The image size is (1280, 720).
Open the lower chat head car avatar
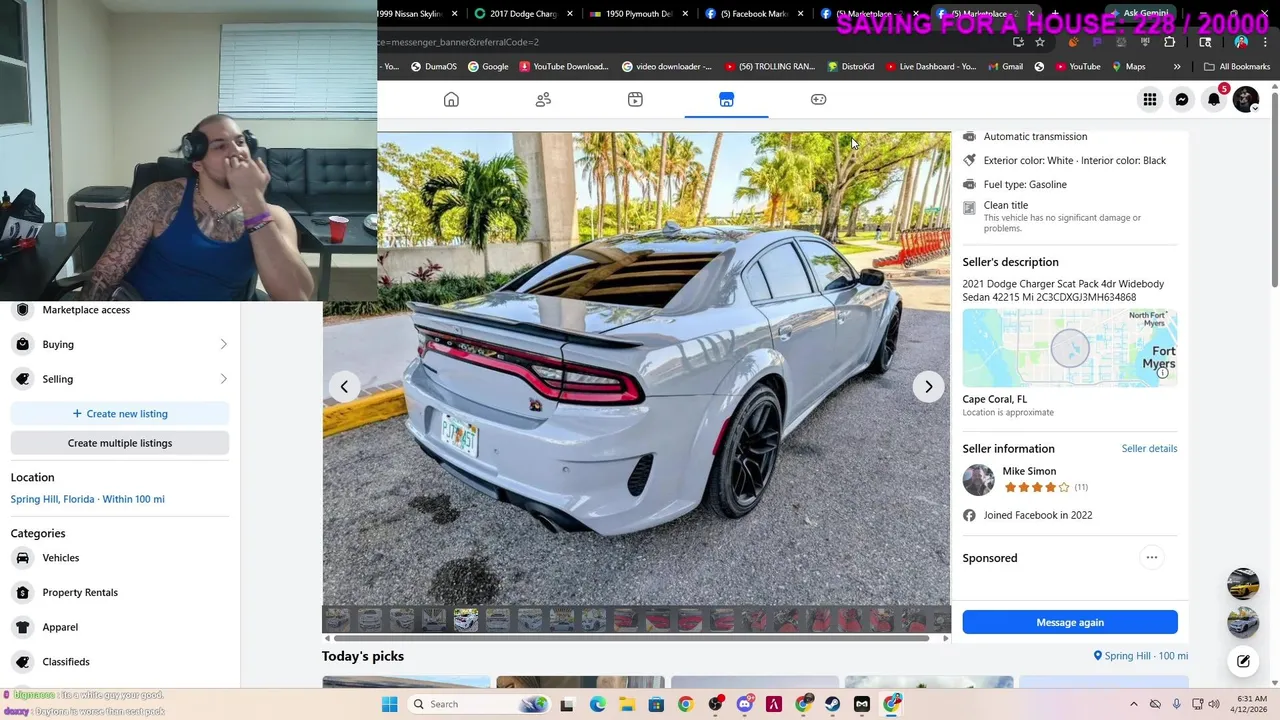coord(1243,622)
